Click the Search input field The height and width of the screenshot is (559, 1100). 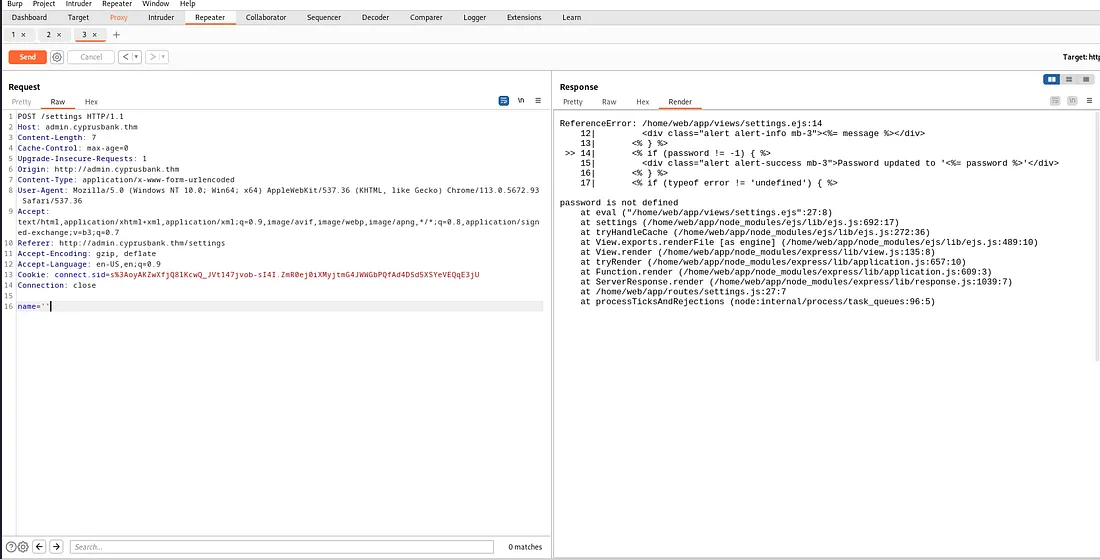coord(281,547)
